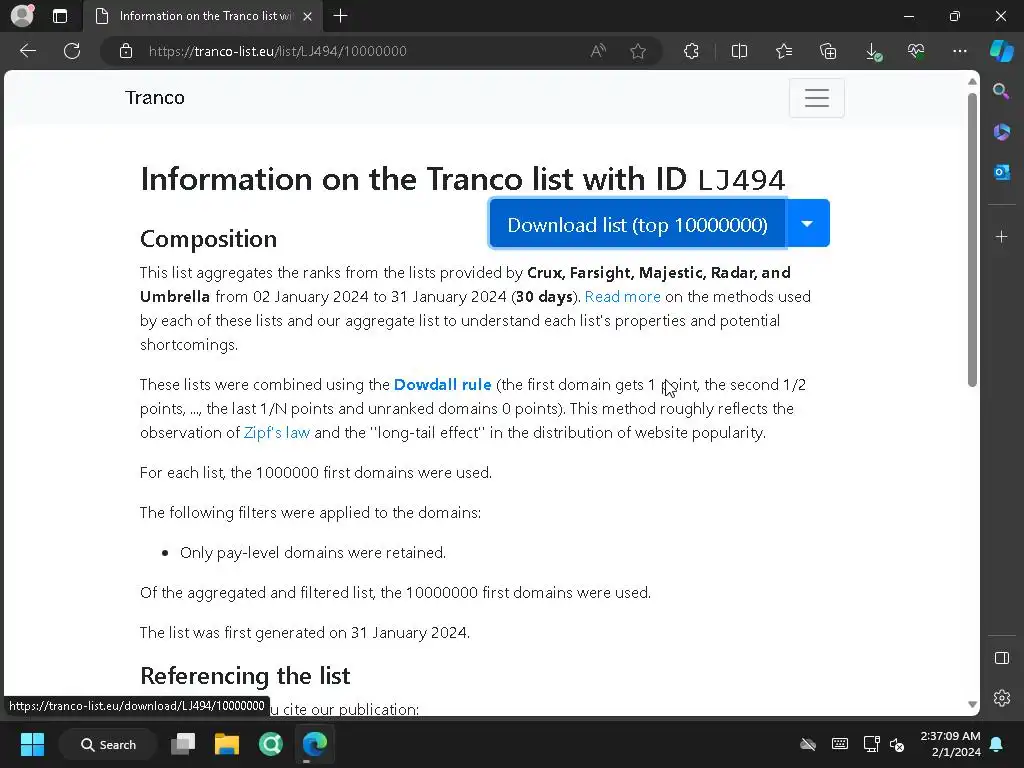Expand the download options dropdown arrow

(807, 224)
